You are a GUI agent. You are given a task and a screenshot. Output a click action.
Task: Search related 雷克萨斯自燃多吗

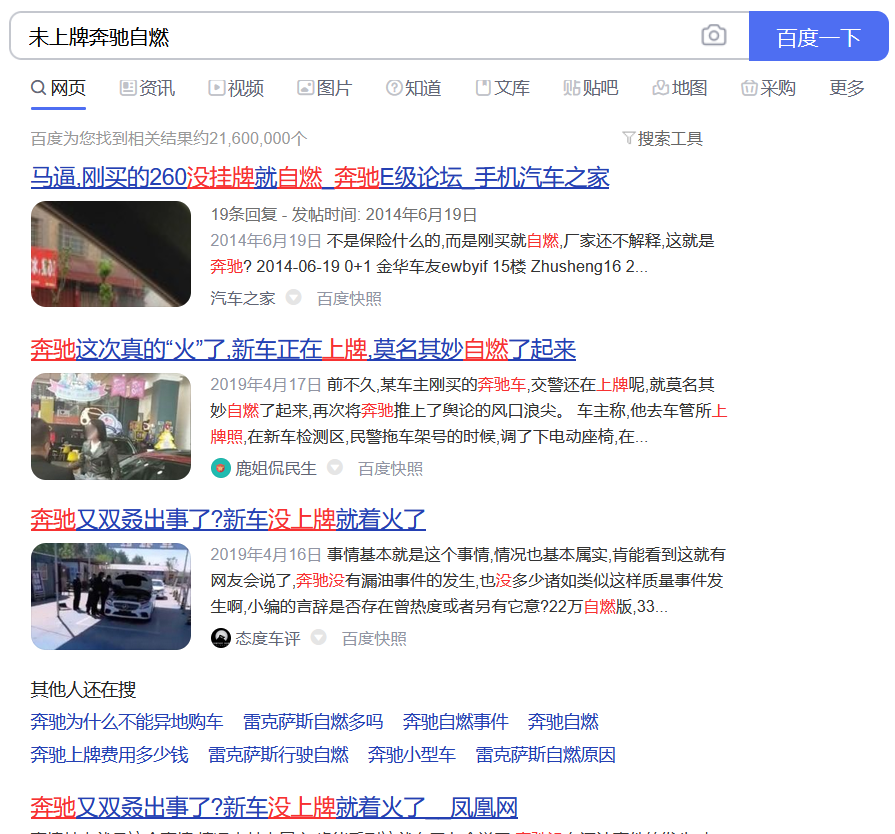click(x=313, y=722)
